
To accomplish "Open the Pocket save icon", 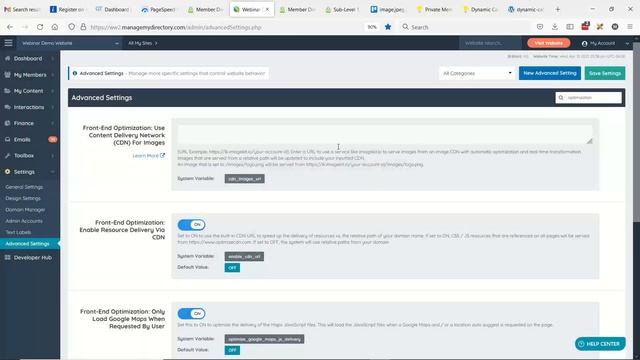I will (x=540, y=27).
